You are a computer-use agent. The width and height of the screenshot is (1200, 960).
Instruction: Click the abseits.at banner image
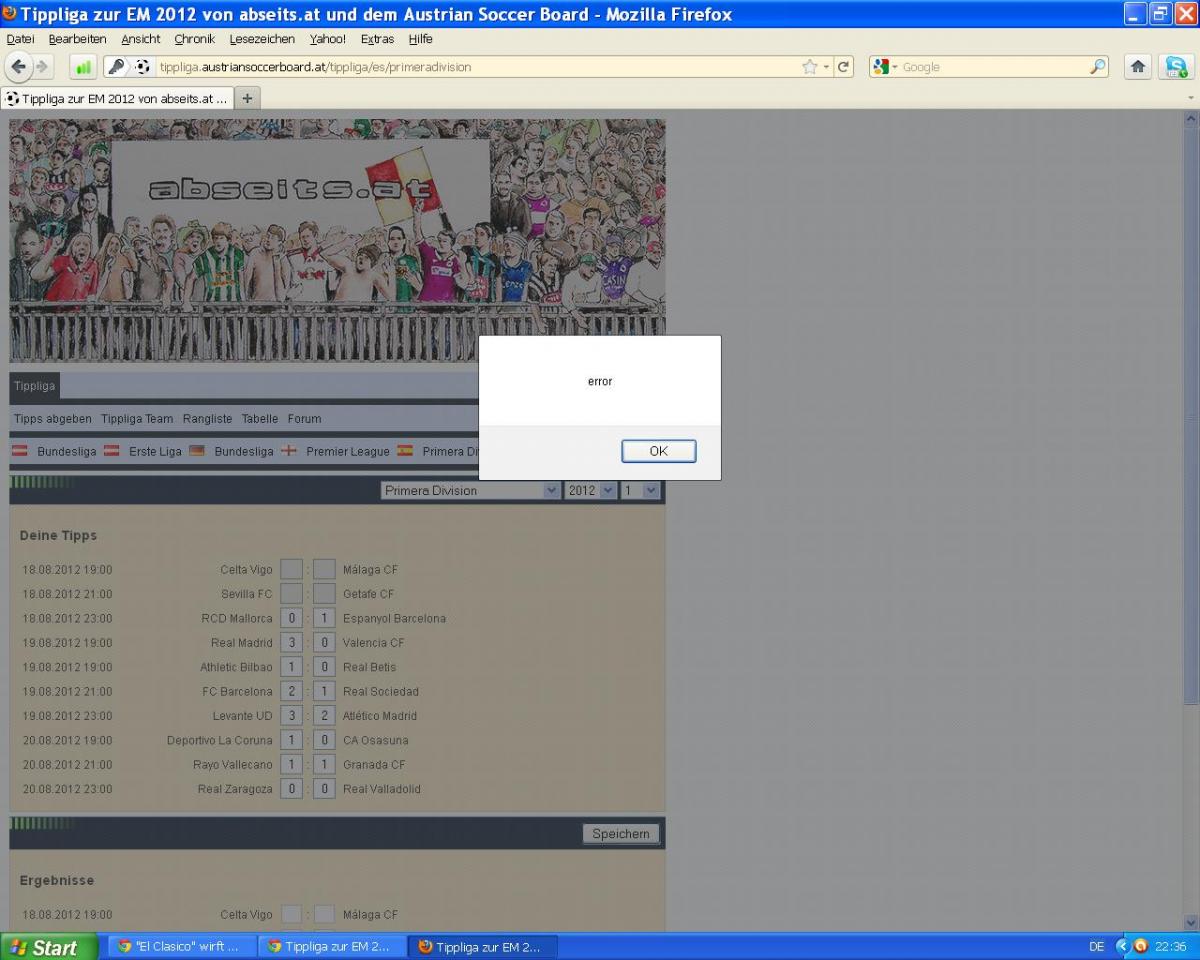tap(337, 240)
